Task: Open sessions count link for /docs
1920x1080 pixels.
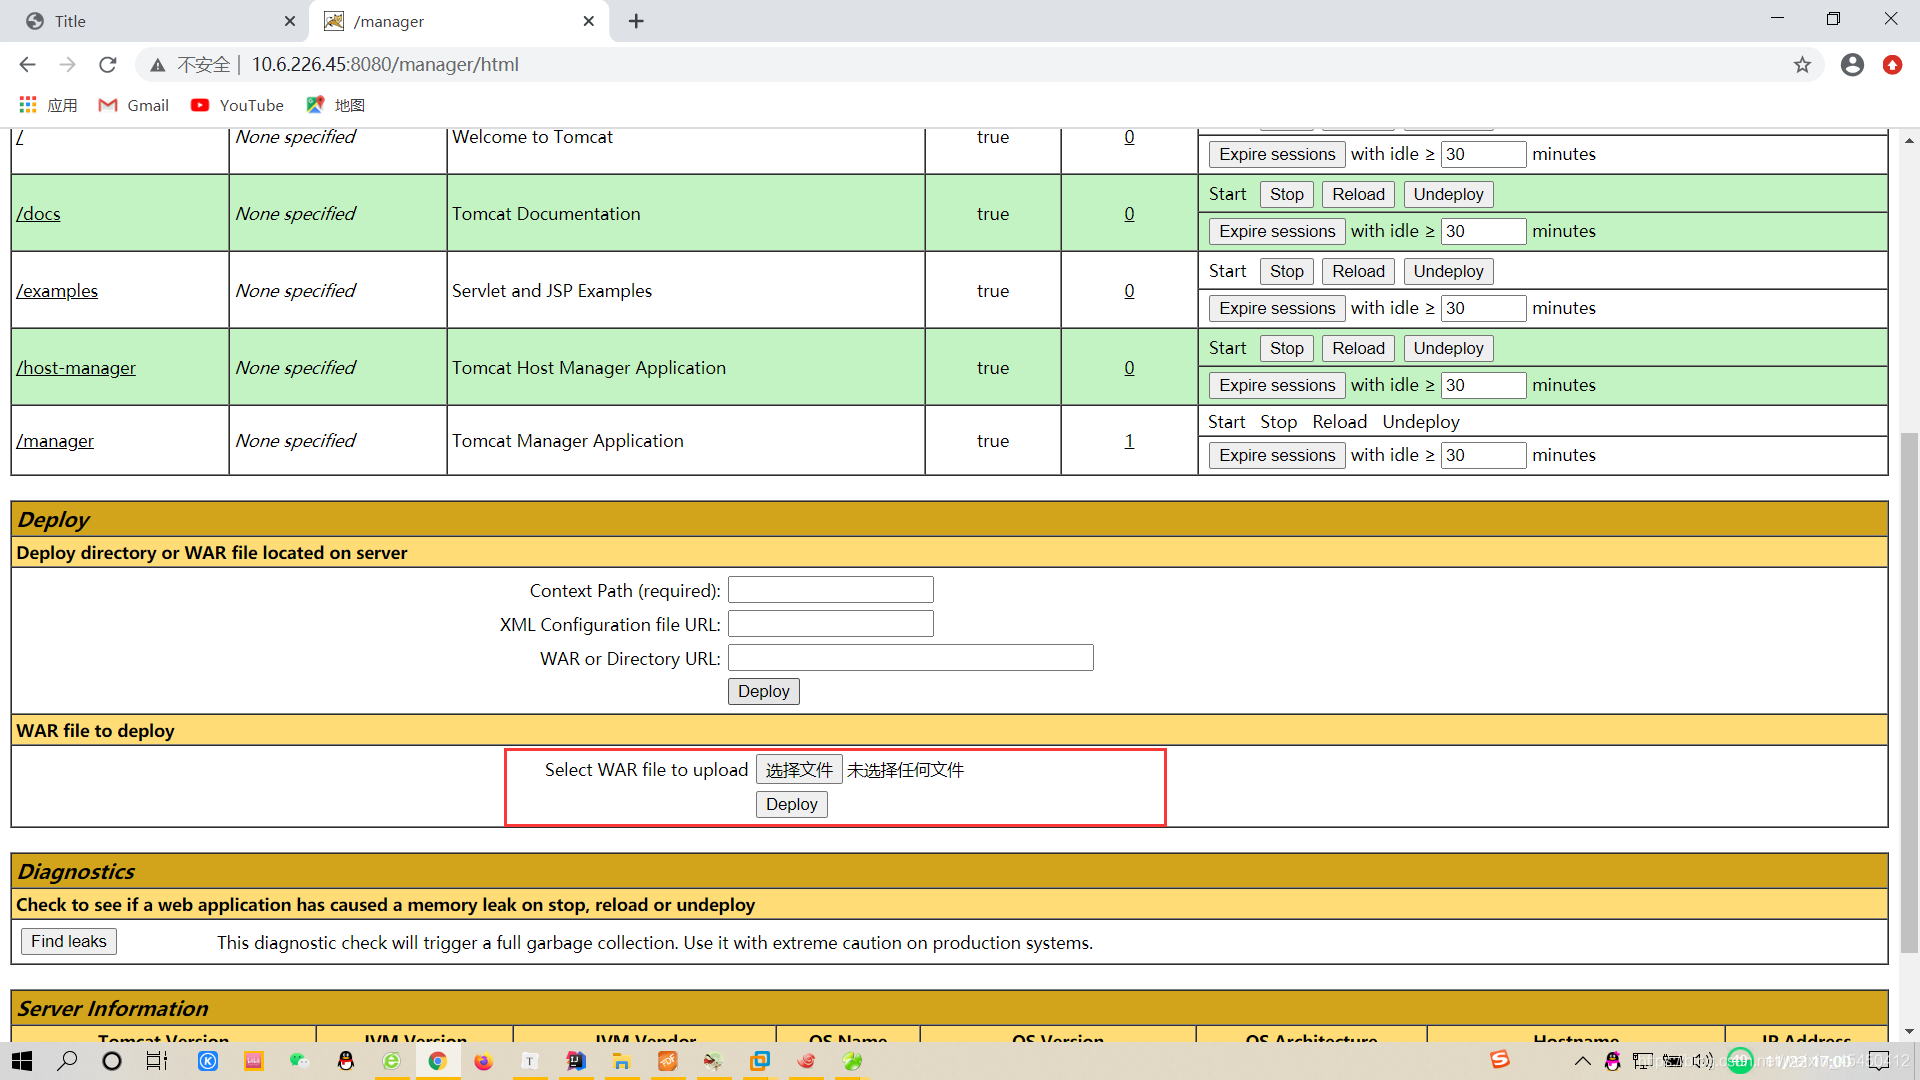Action: (1129, 214)
